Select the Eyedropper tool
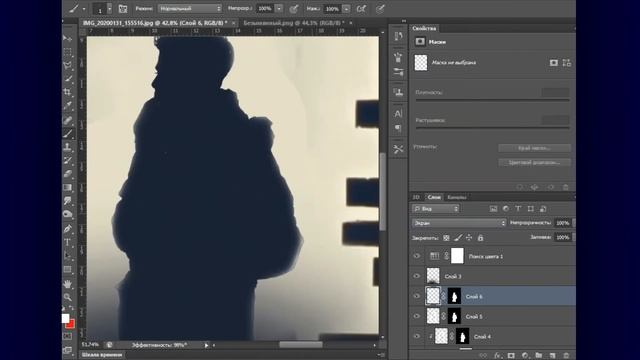This screenshot has height=360, width=640. pyautogui.click(x=67, y=106)
